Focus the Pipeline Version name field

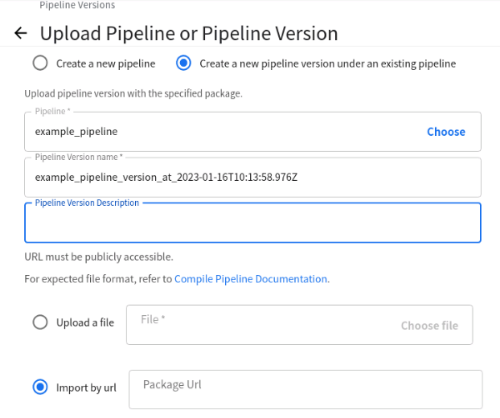(x=253, y=177)
